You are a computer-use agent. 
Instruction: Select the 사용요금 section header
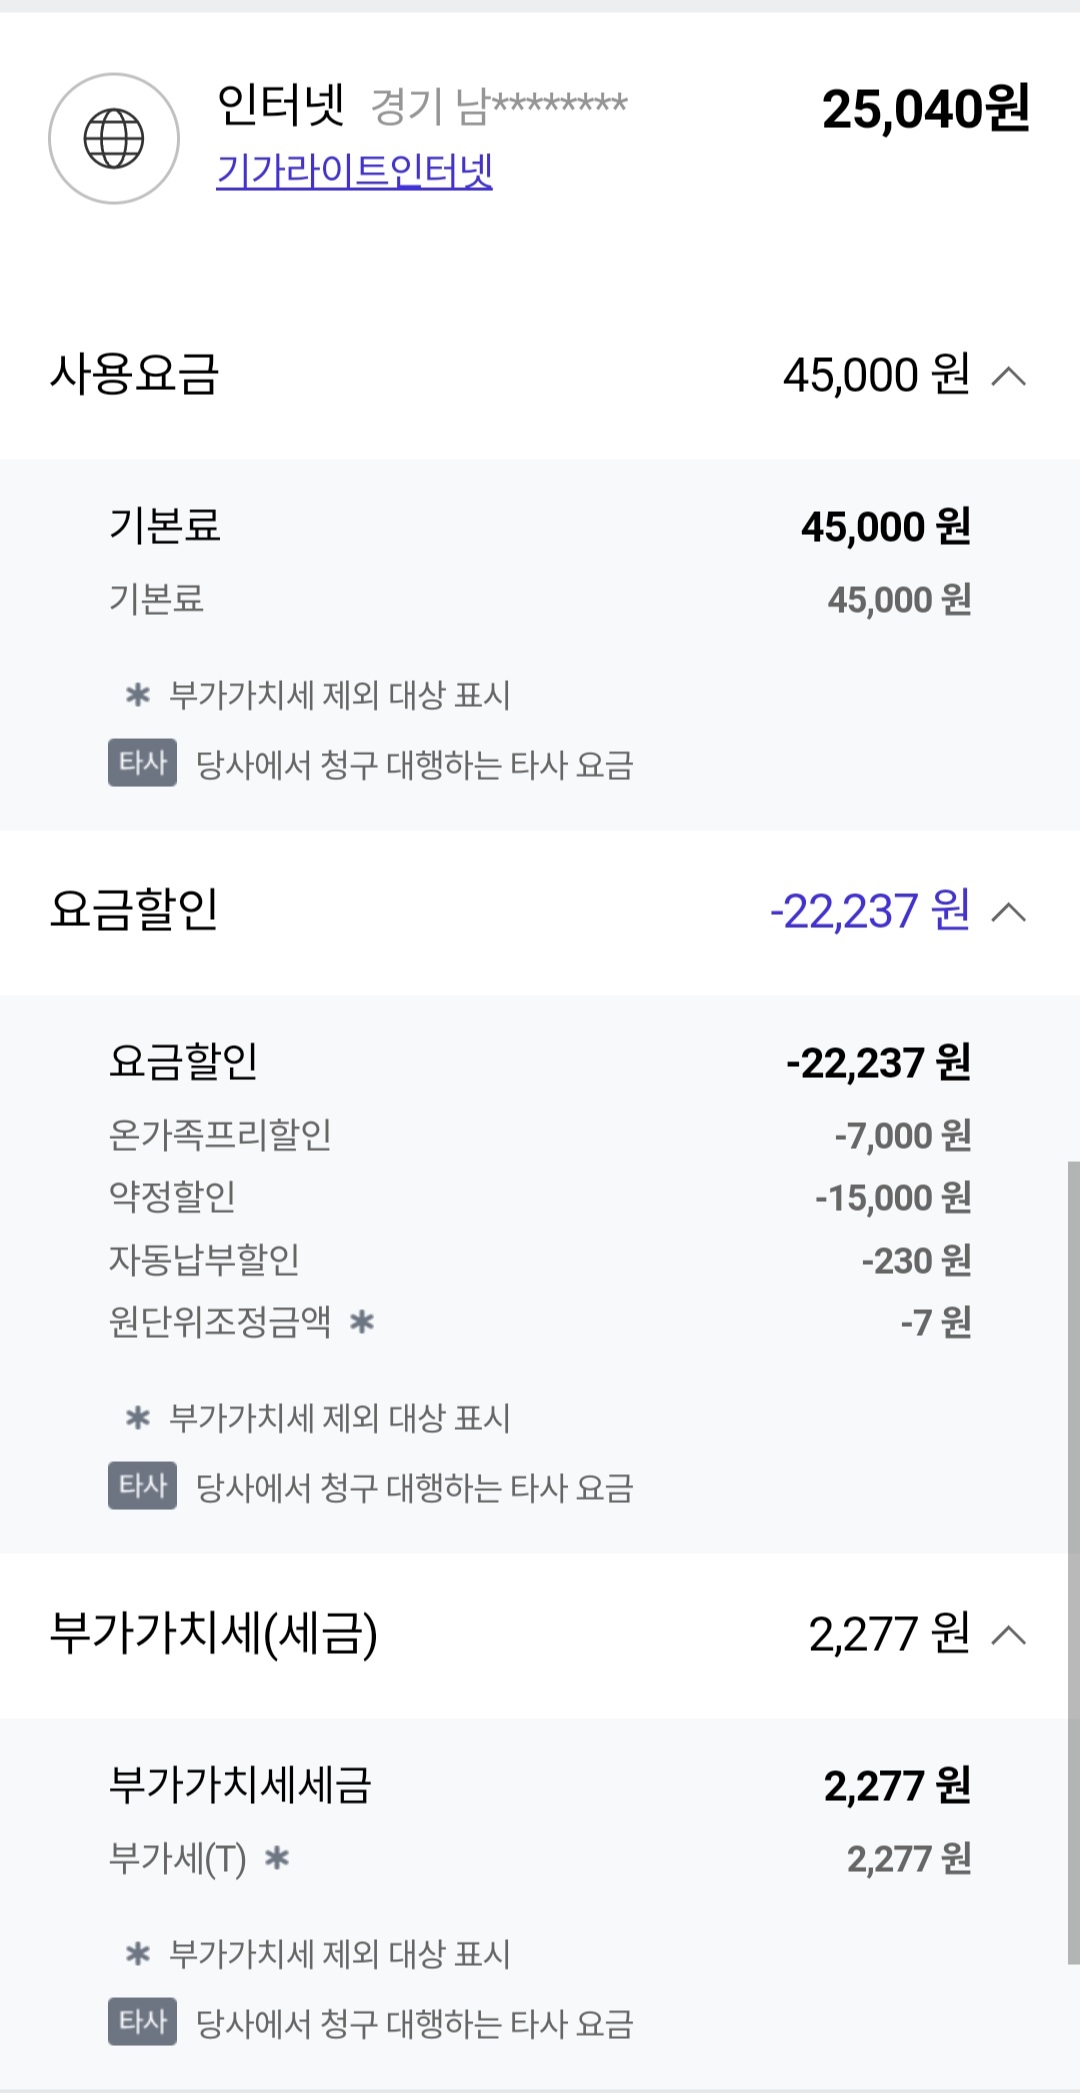point(134,375)
